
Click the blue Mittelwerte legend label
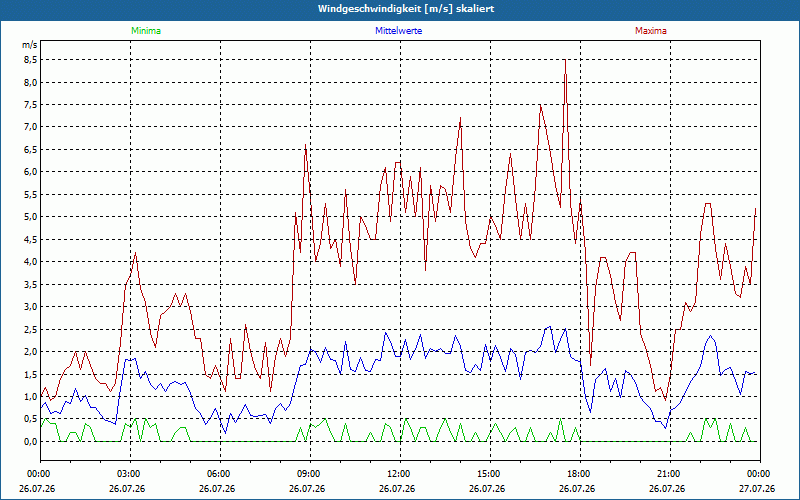tap(398, 31)
